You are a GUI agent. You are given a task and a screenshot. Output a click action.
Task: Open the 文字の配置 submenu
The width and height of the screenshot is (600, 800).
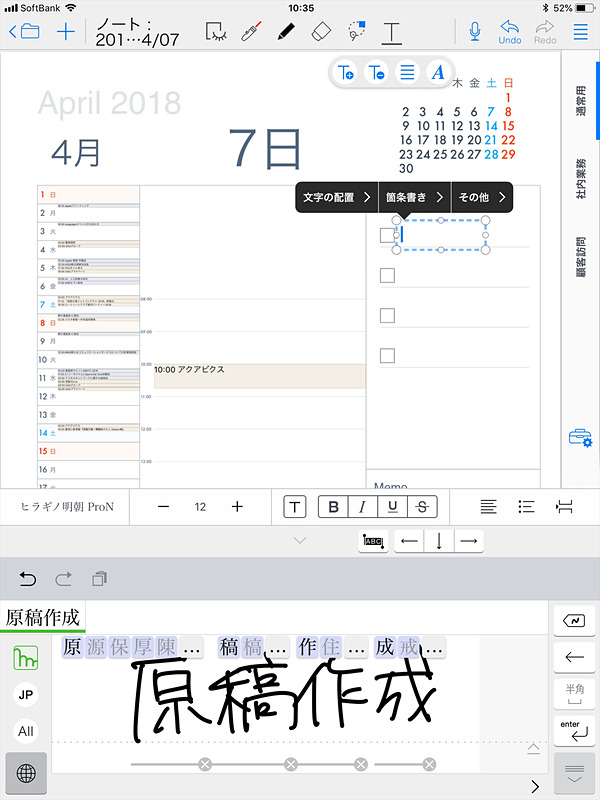pyautogui.click(x=336, y=197)
